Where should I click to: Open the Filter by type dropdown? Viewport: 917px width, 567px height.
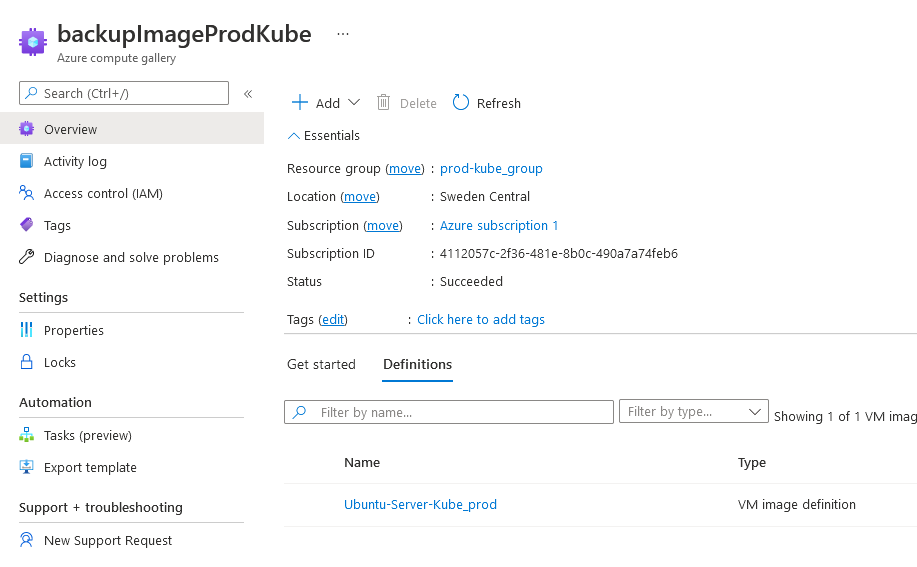(693, 412)
